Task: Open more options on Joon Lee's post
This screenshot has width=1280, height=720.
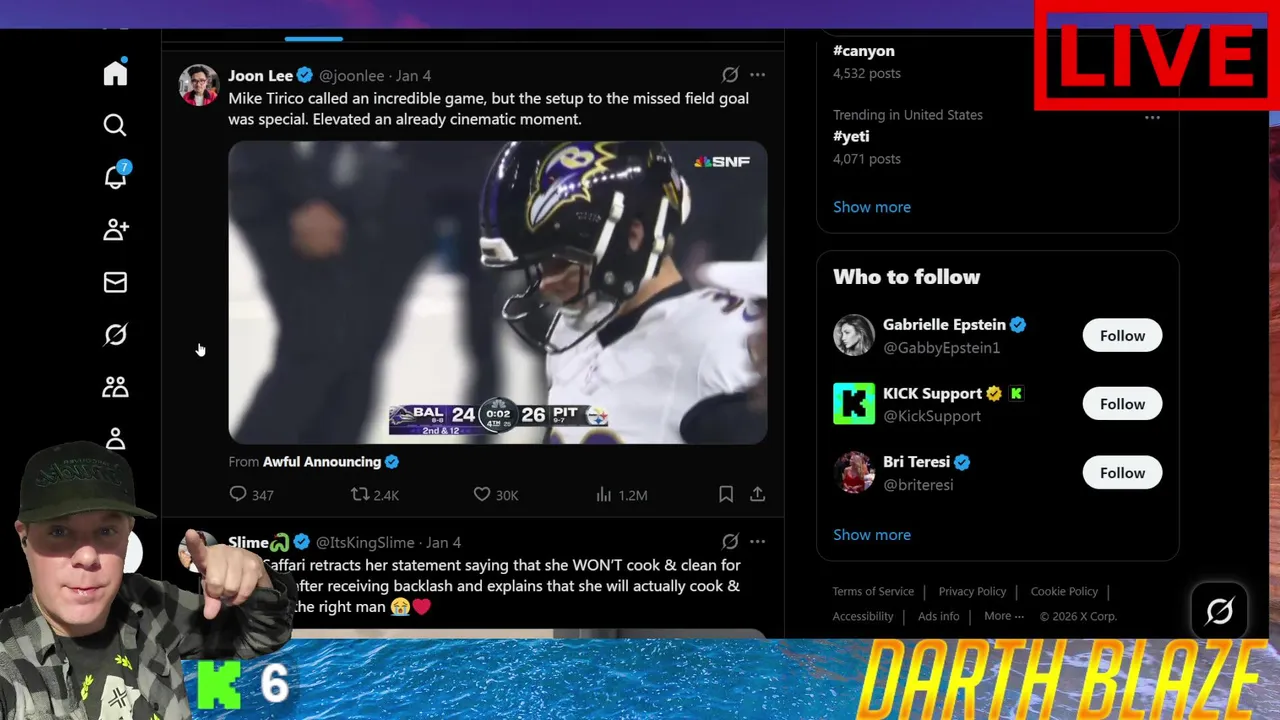Action: [757, 75]
